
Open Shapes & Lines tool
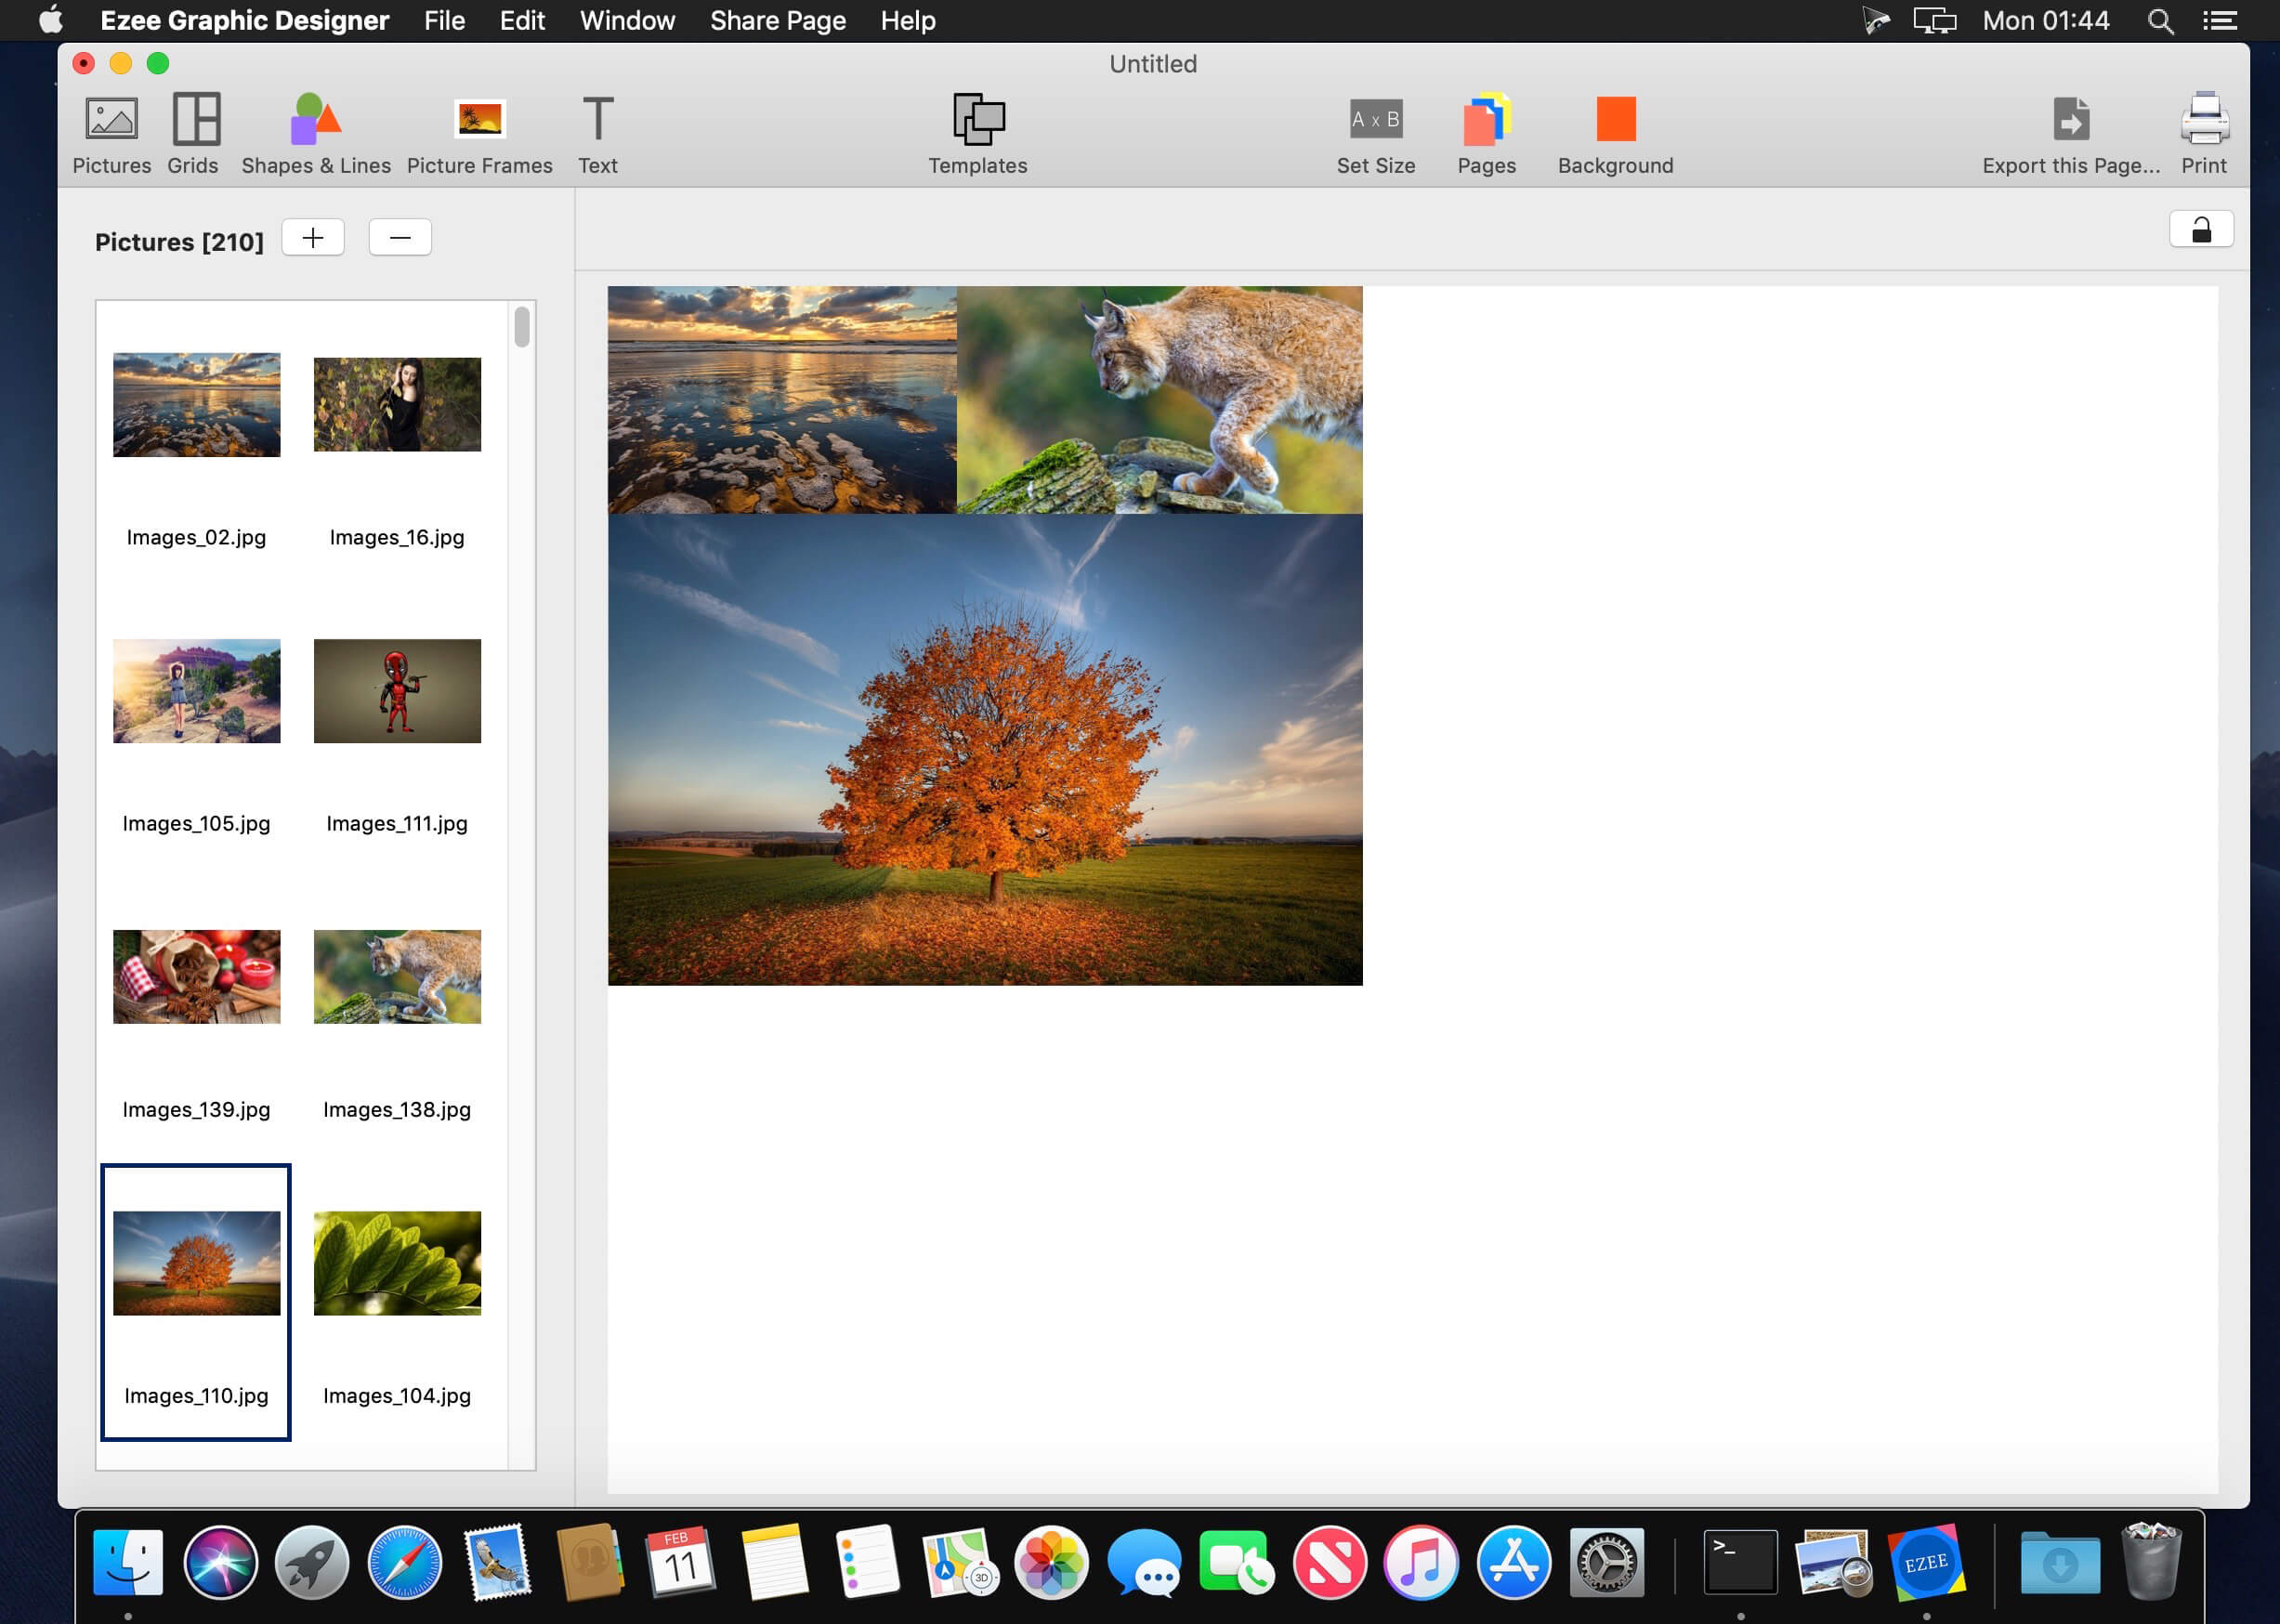[316, 133]
